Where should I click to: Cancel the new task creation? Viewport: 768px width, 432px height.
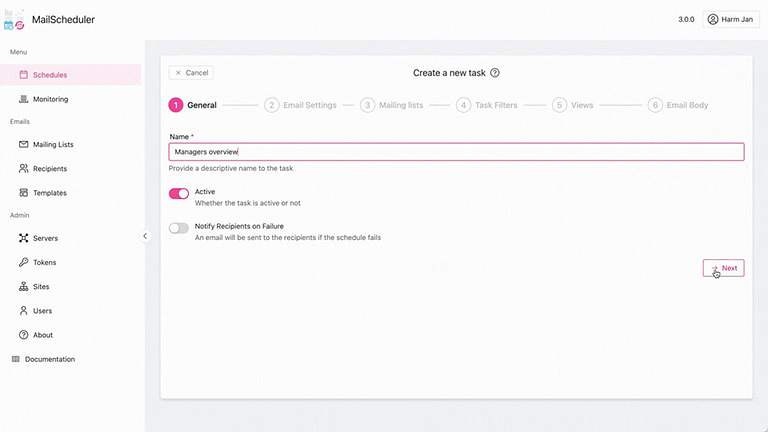pos(191,73)
